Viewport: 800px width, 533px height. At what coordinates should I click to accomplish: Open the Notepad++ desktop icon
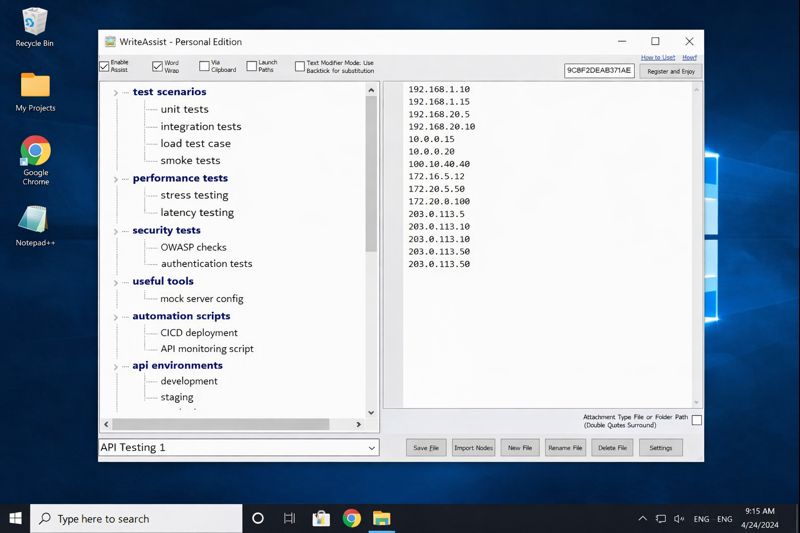click(35, 220)
